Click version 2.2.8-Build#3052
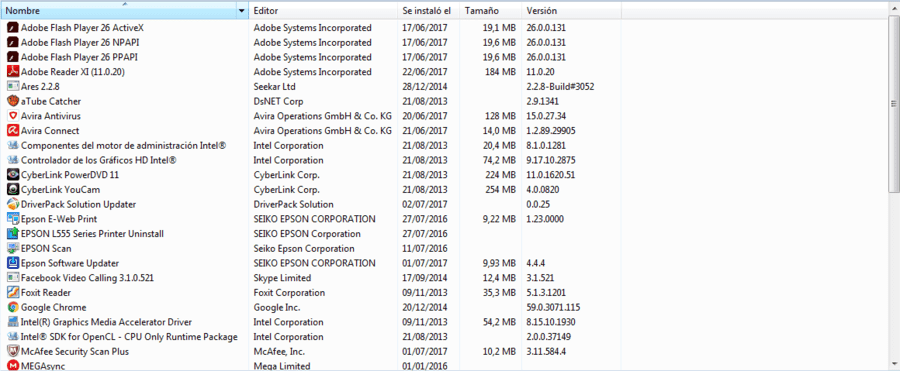900x371 pixels. click(560, 87)
